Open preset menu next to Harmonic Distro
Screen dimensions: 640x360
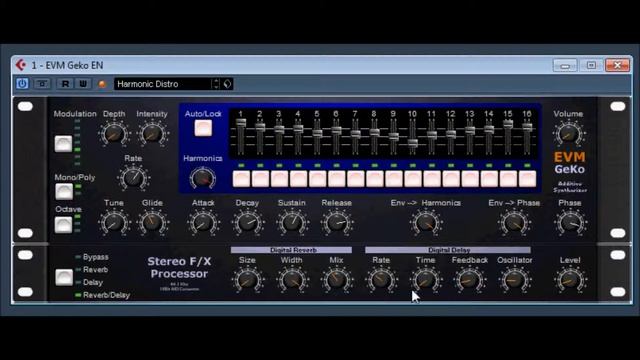(x=228, y=84)
